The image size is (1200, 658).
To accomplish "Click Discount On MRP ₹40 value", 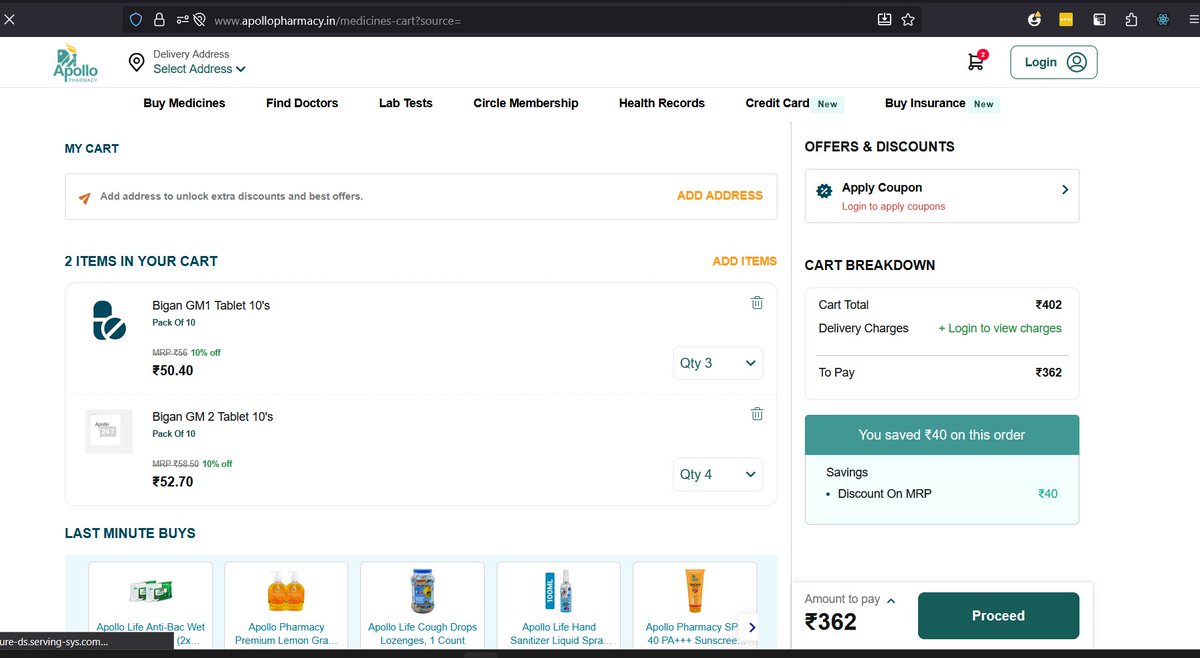I will coord(1048,494).
